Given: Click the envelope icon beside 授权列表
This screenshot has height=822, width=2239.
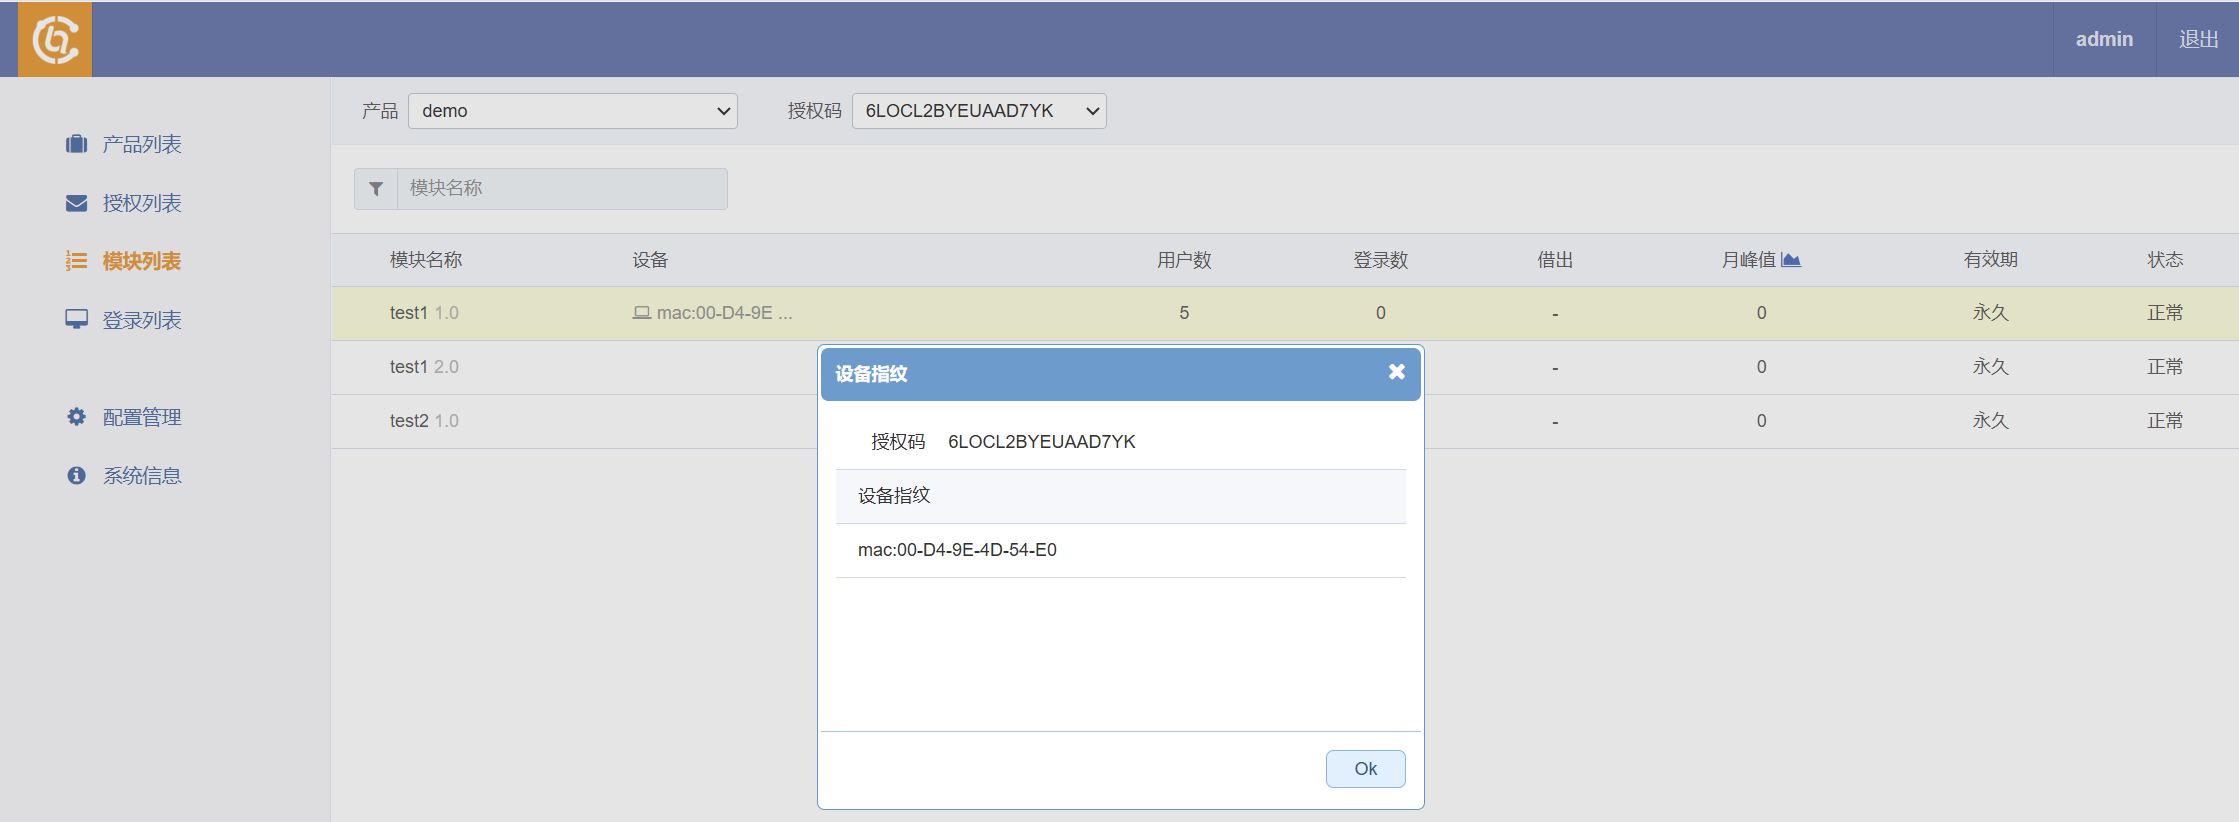Looking at the screenshot, I should point(76,203).
